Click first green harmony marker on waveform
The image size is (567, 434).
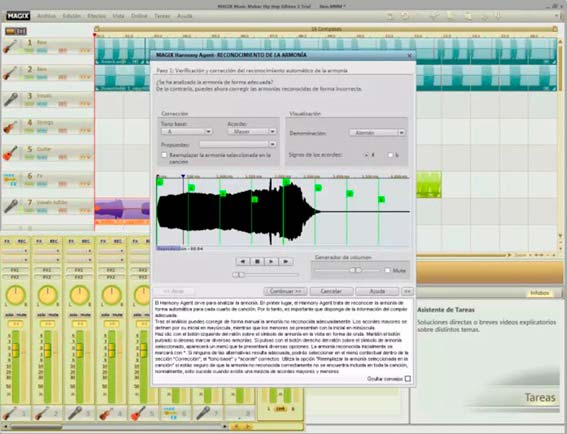click(160, 182)
